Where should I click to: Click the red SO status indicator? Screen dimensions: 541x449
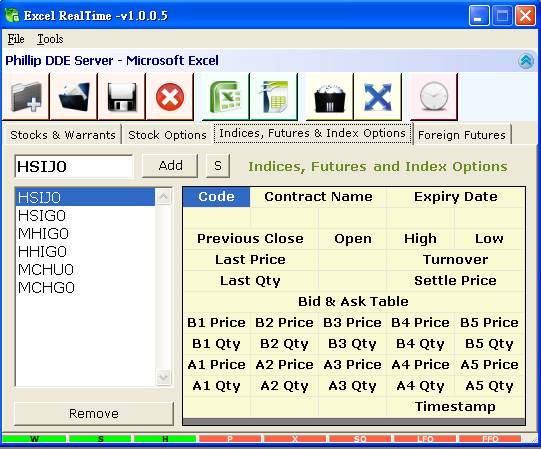[x=360, y=439]
